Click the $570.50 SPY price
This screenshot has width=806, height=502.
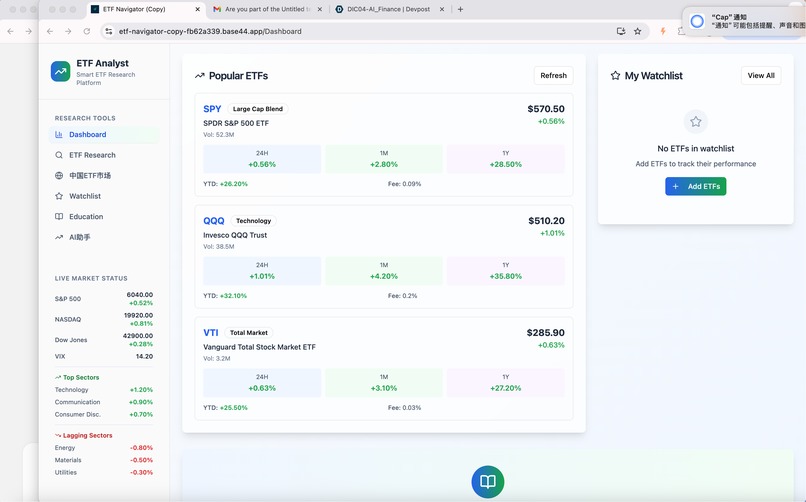coord(546,109)
